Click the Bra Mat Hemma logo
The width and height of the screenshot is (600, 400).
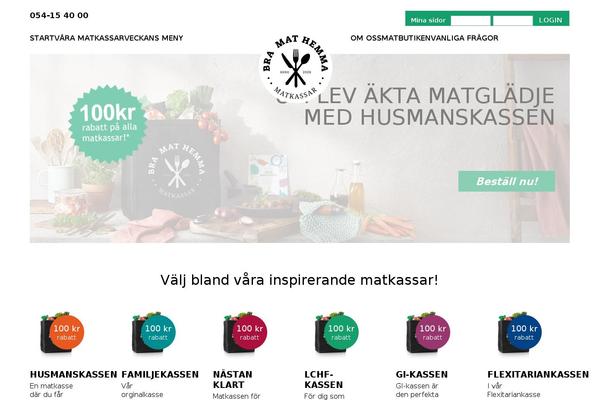[295, 69]
